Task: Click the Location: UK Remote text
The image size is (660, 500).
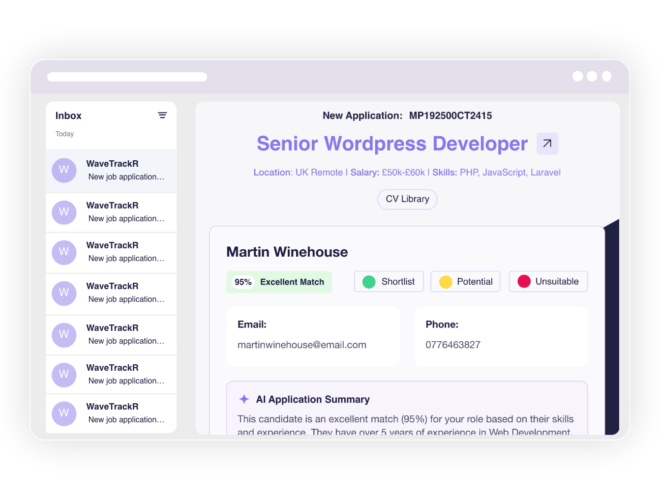Action: coord(298,173)
